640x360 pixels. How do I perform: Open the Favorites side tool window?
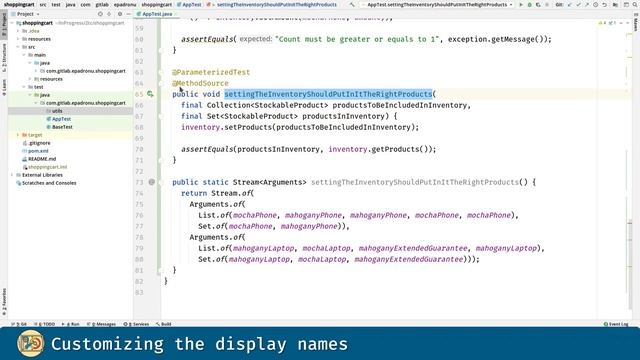click(x=4, y=302)
